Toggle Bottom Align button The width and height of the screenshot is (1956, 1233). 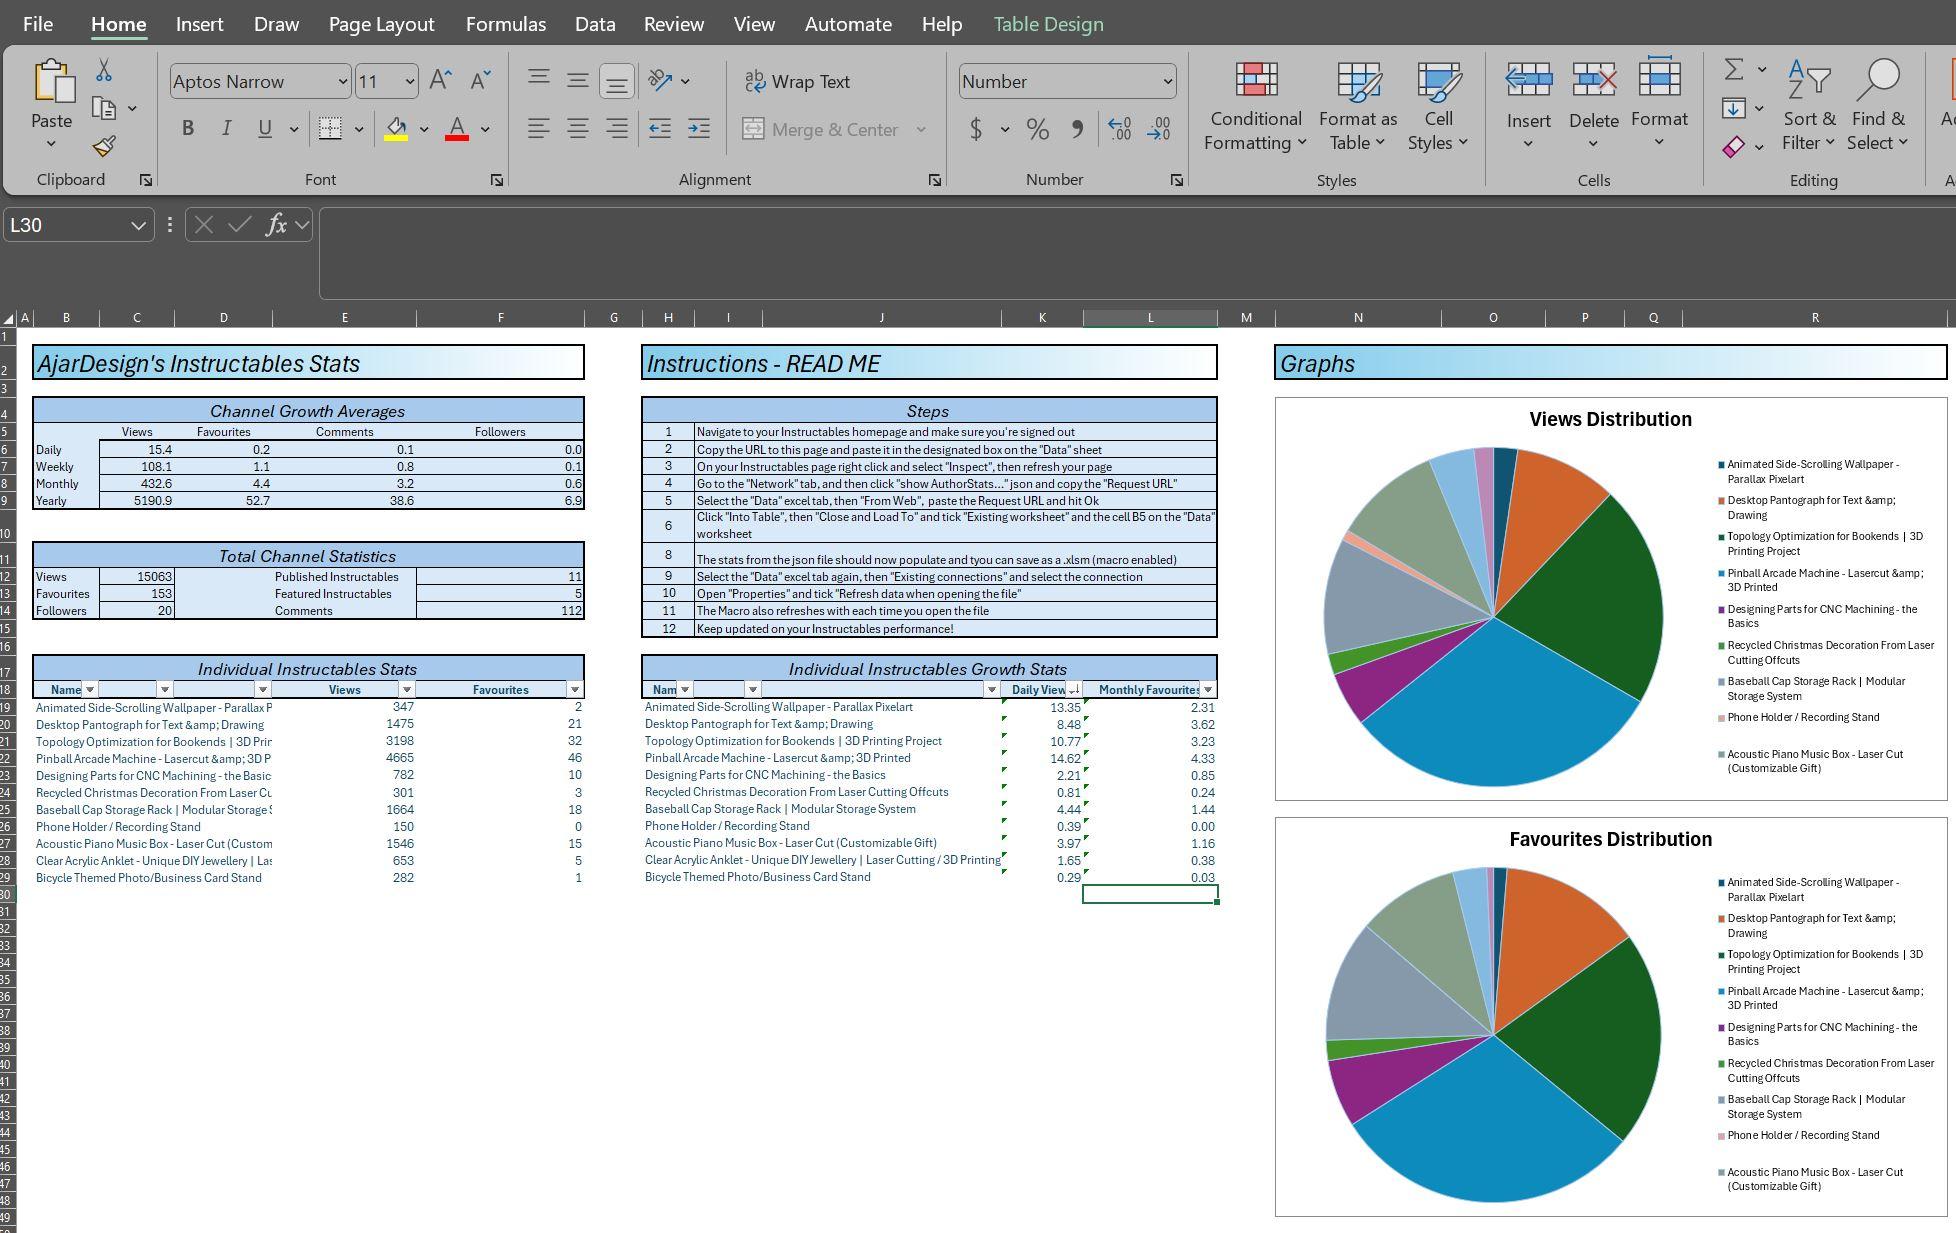(617, 82)
